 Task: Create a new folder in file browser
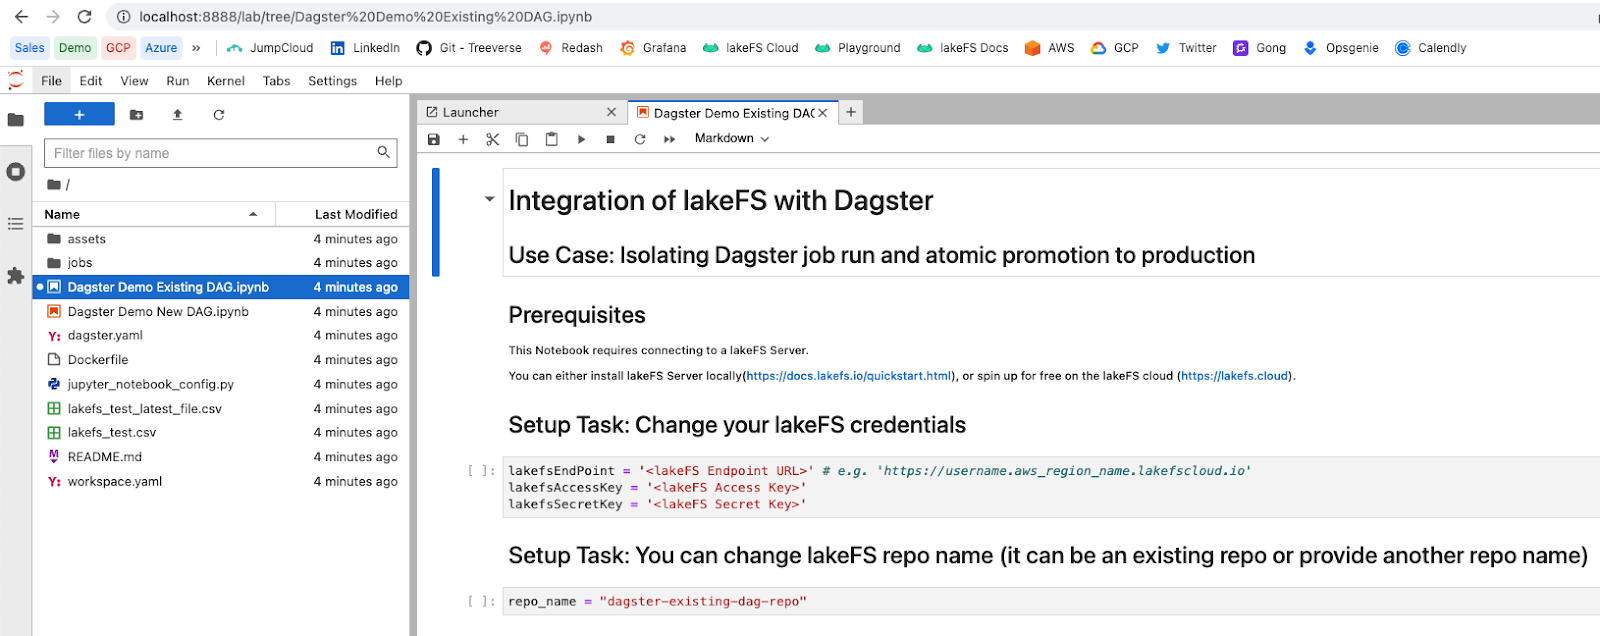tap(137, 115)
